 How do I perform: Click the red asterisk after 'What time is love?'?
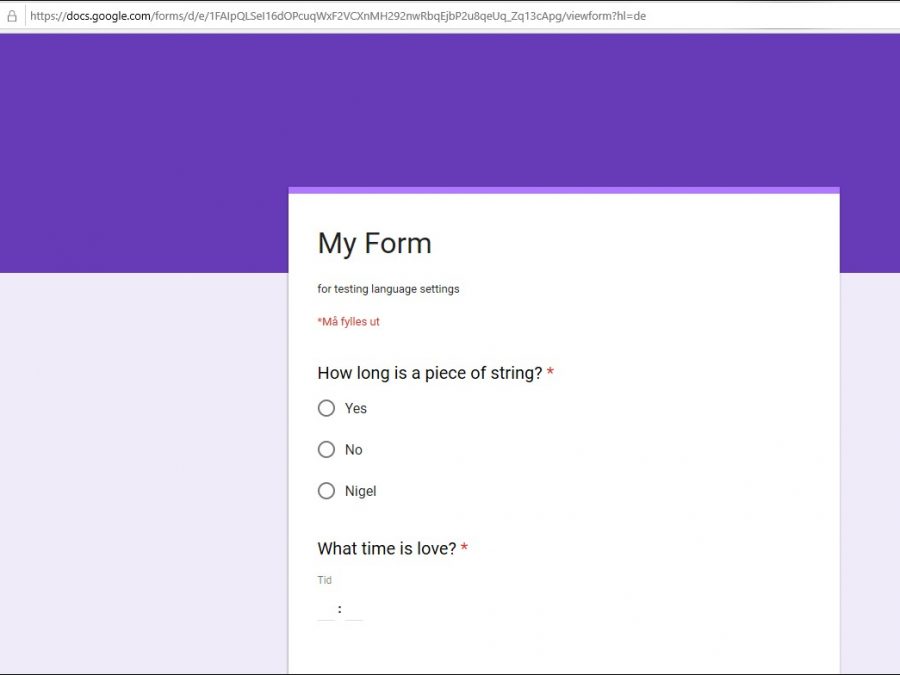click(x=464, y=548)
